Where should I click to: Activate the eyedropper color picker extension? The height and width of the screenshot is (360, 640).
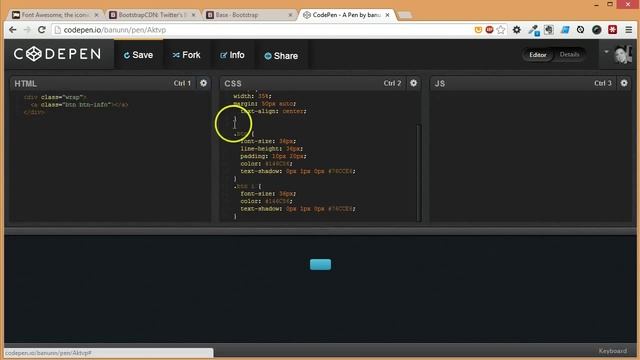[x=533, y=30]
